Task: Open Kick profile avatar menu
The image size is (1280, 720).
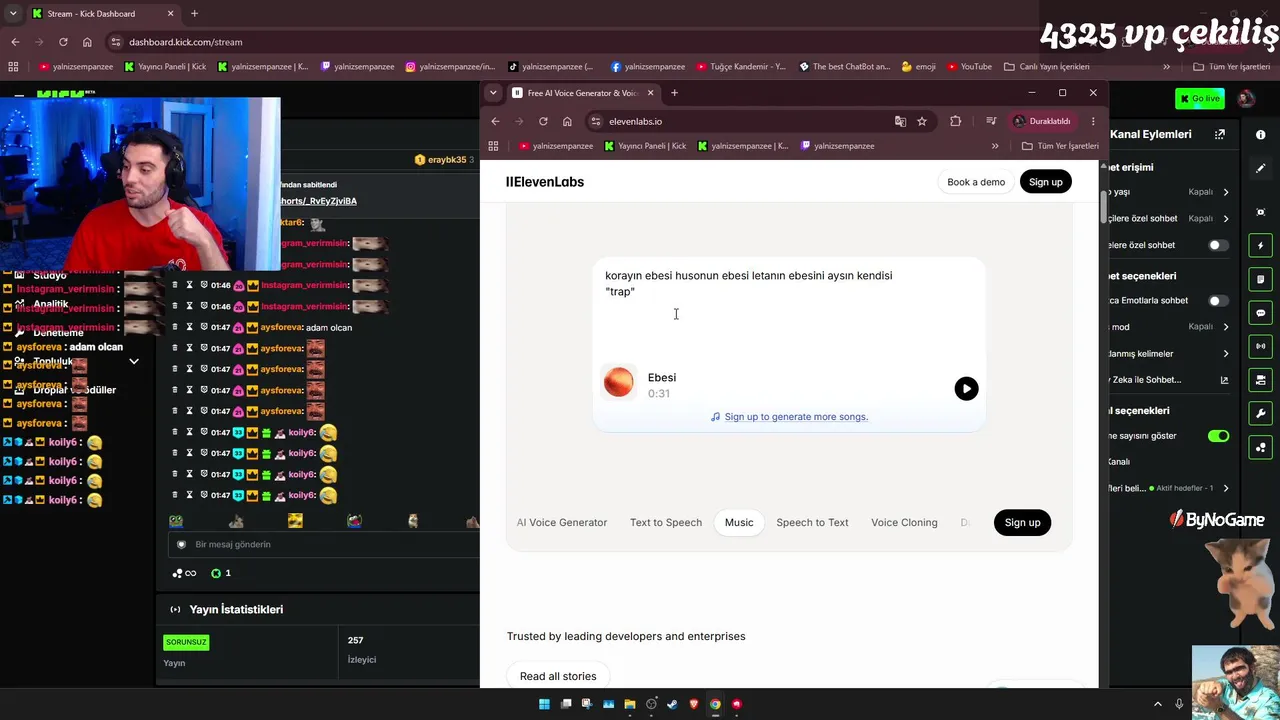Action: coord(1245,98)
